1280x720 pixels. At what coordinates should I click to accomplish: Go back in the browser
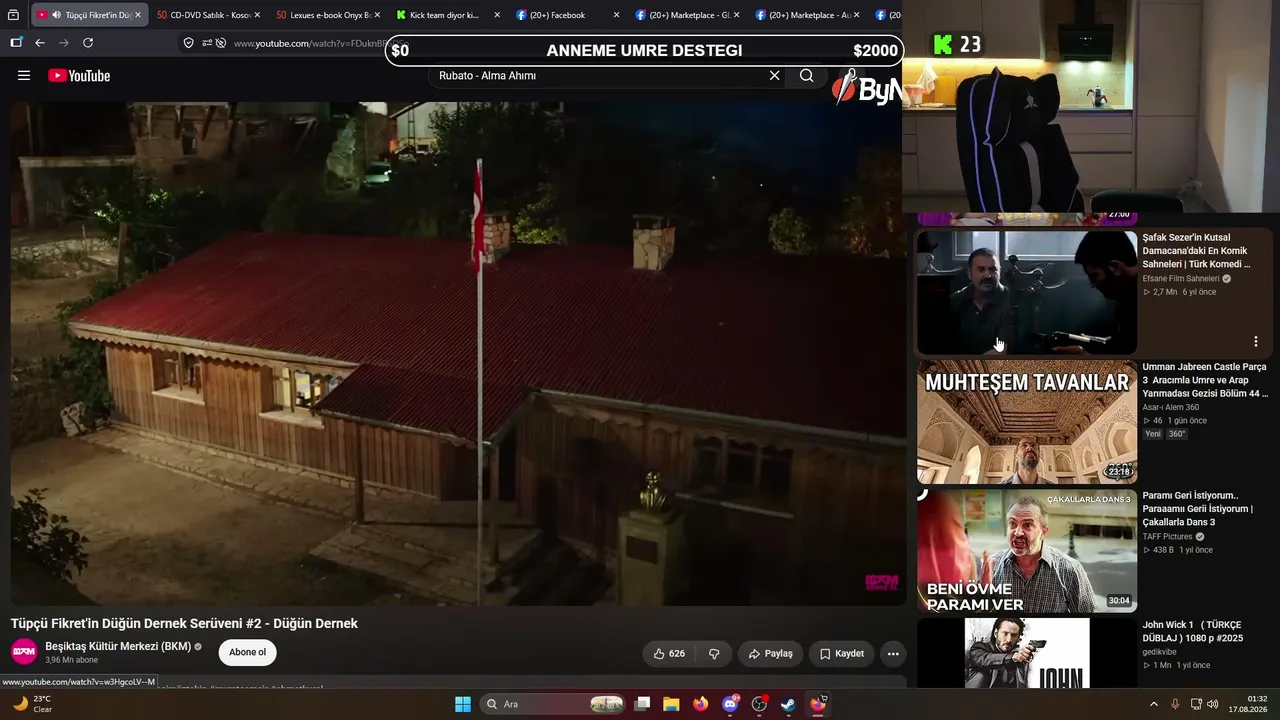[x=40, y=43]
